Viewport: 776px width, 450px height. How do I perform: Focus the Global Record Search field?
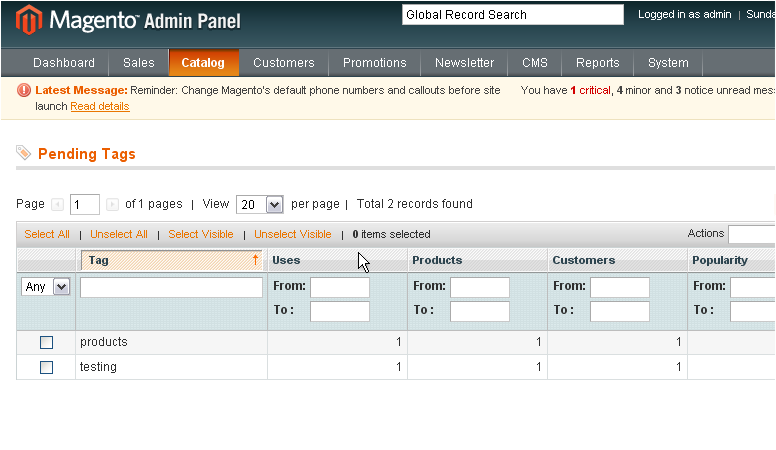[x=513, y=15]
